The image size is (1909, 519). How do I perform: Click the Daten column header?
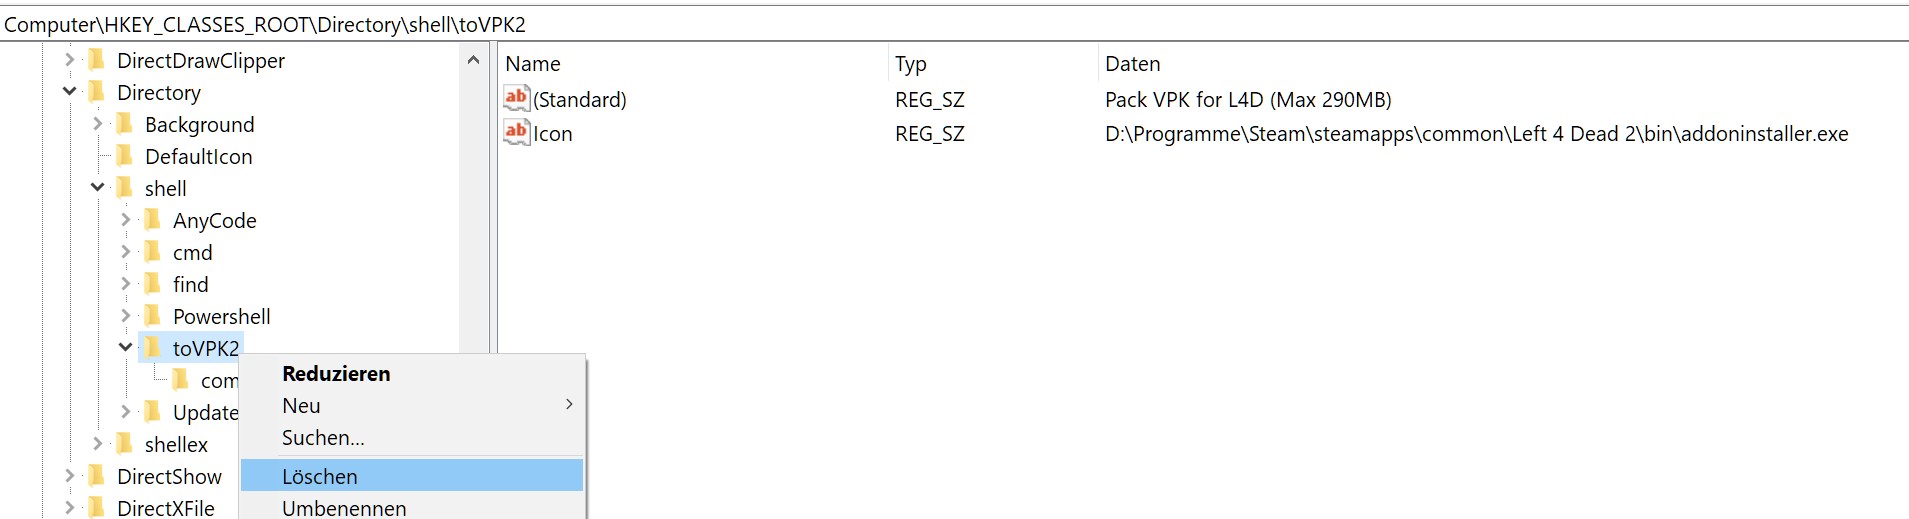1132,64
